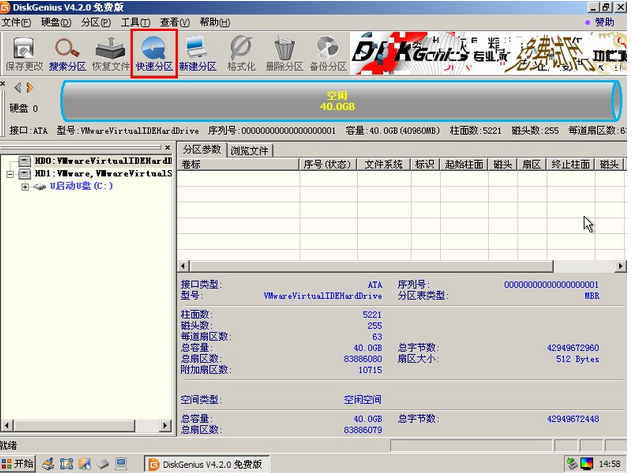The image size is (635, 473).
Task: Click the DiskGenius V4.2.0 taskbar button
Action: pos(207,464)
